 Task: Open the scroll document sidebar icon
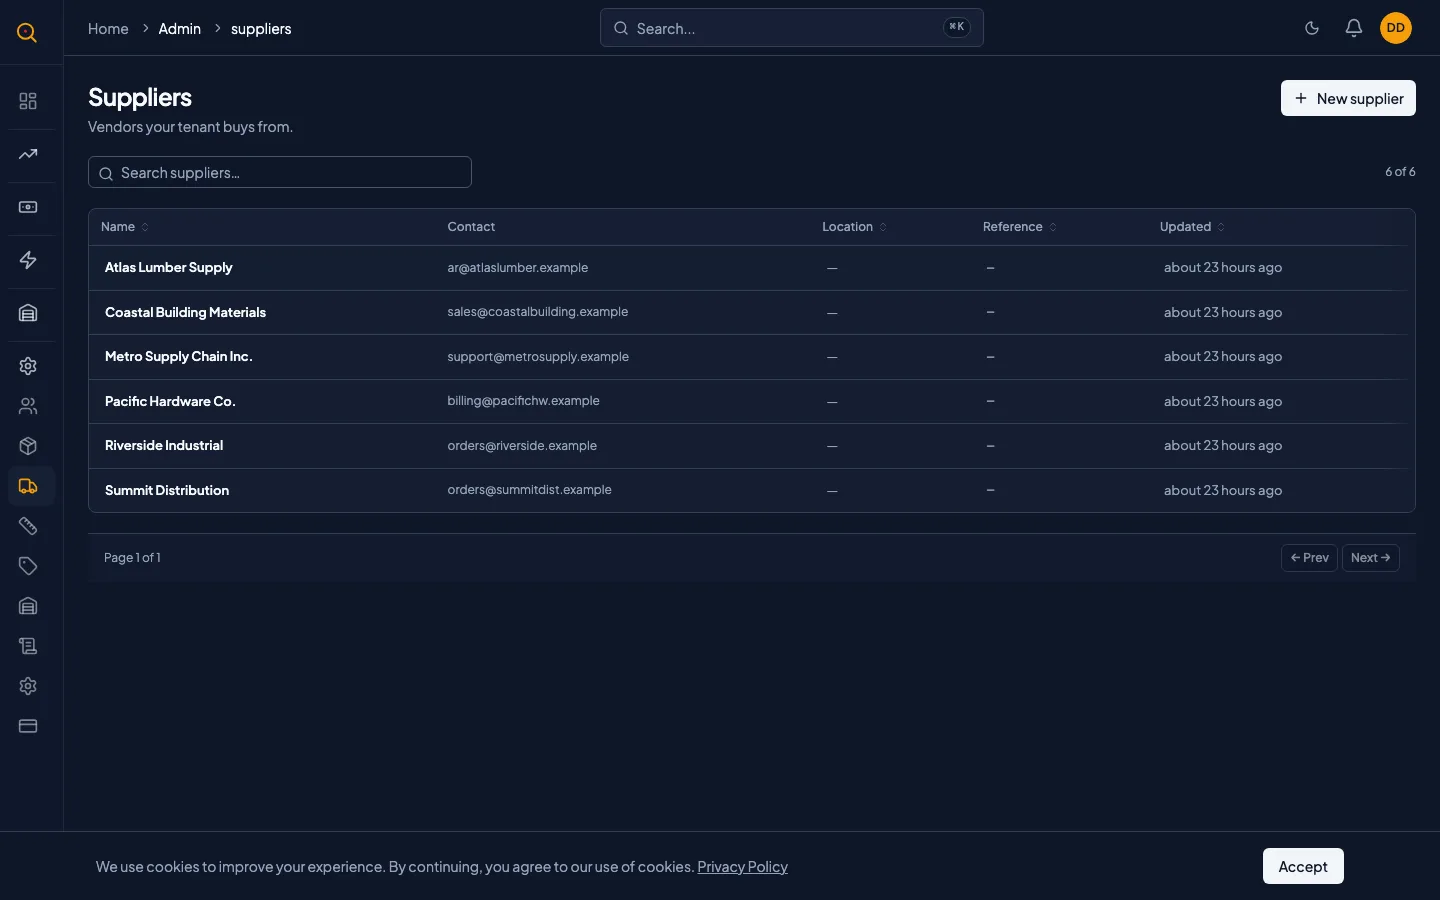pyautogui.click(x=28, y=646)
